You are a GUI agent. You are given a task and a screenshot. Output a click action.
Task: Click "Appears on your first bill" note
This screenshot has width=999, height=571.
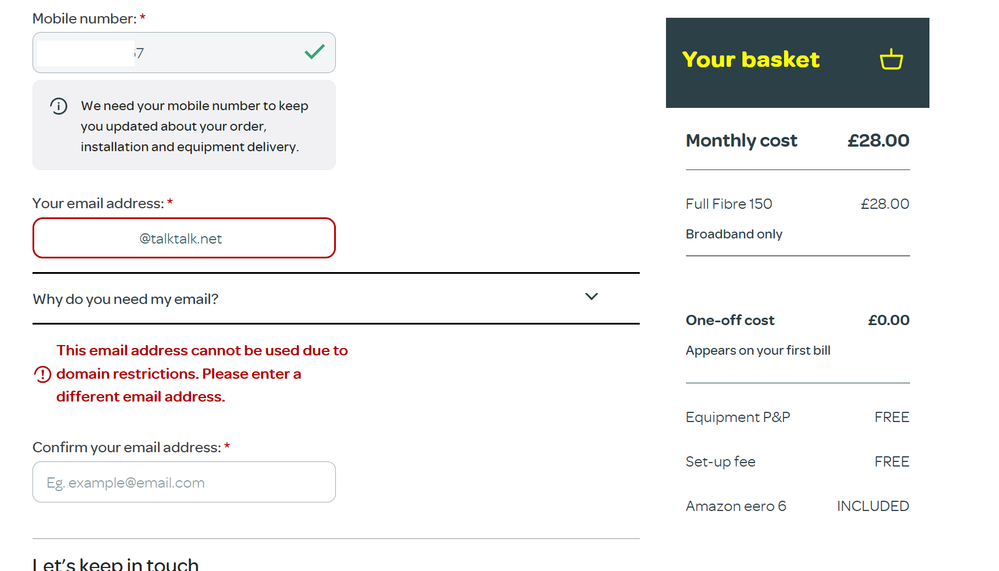coord(758,351)
